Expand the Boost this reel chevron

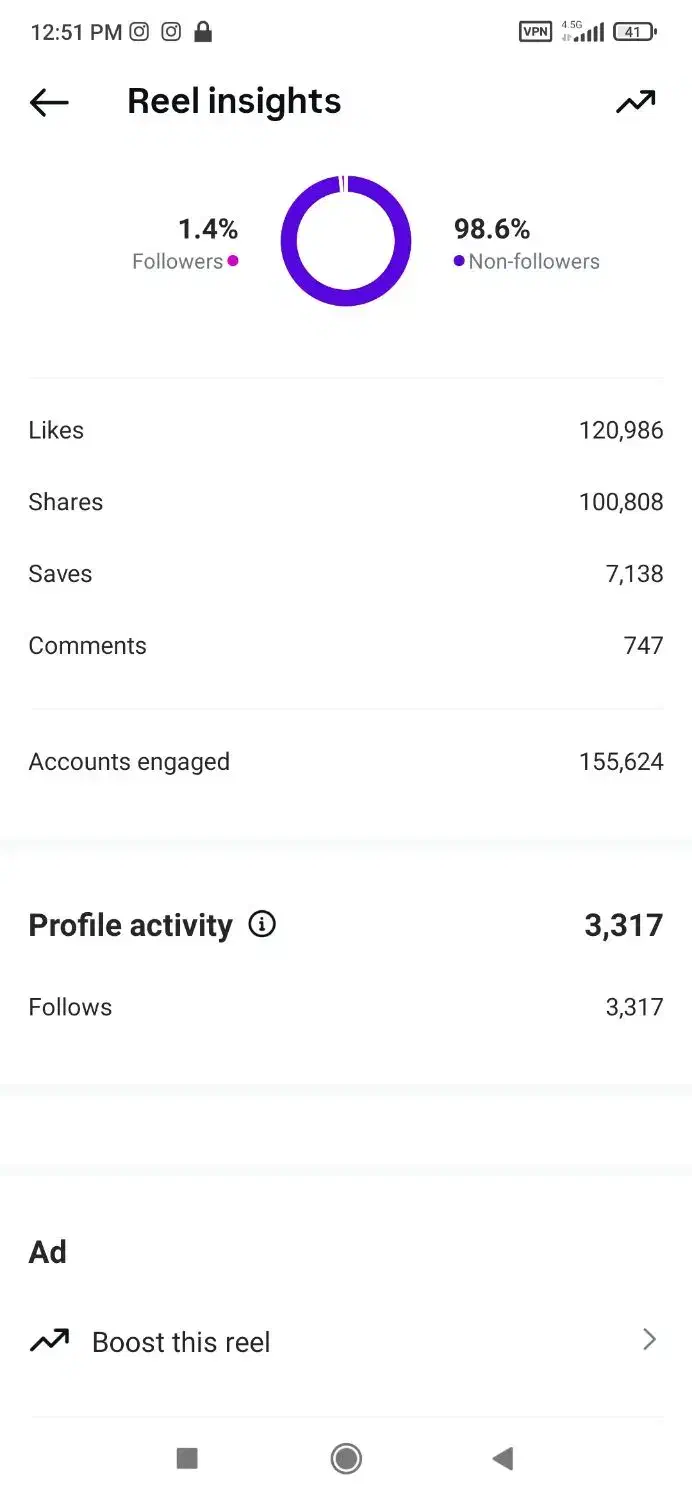coord(649,1340)
